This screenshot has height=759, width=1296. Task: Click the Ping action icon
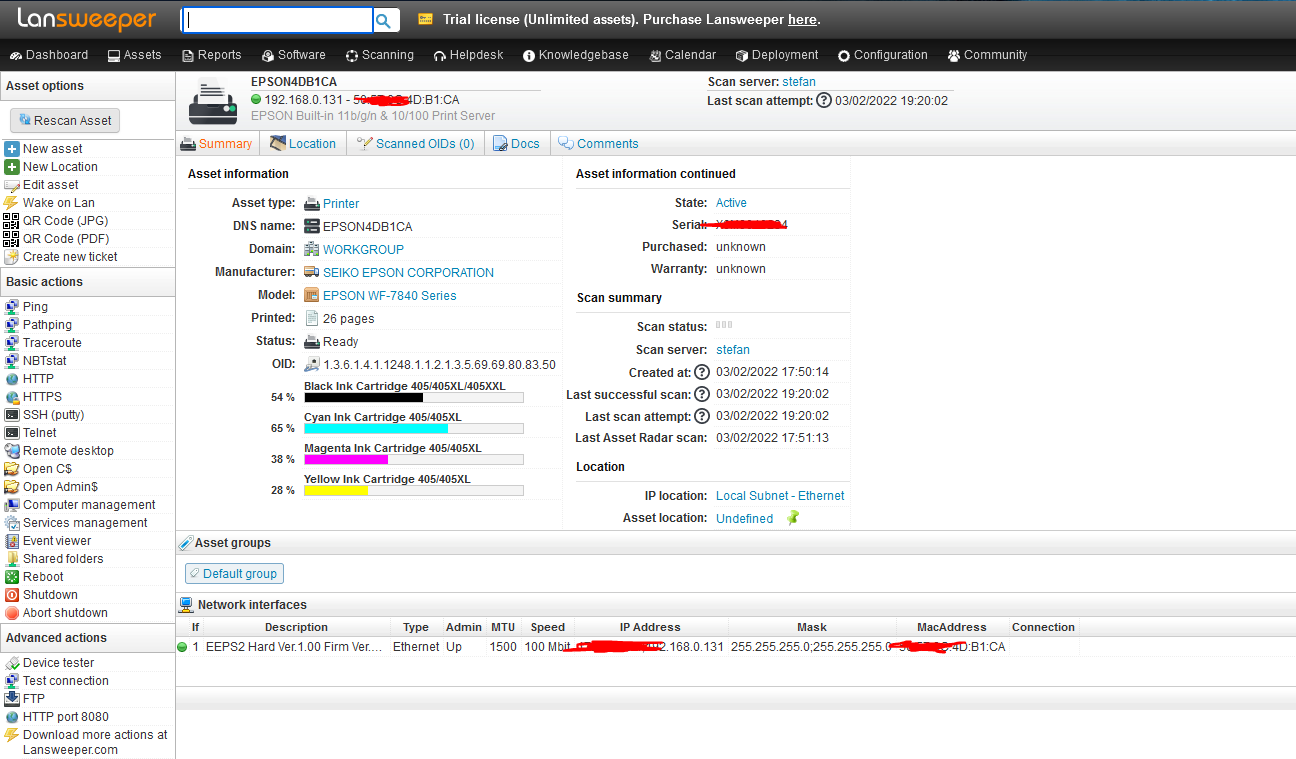coord(12,307)
